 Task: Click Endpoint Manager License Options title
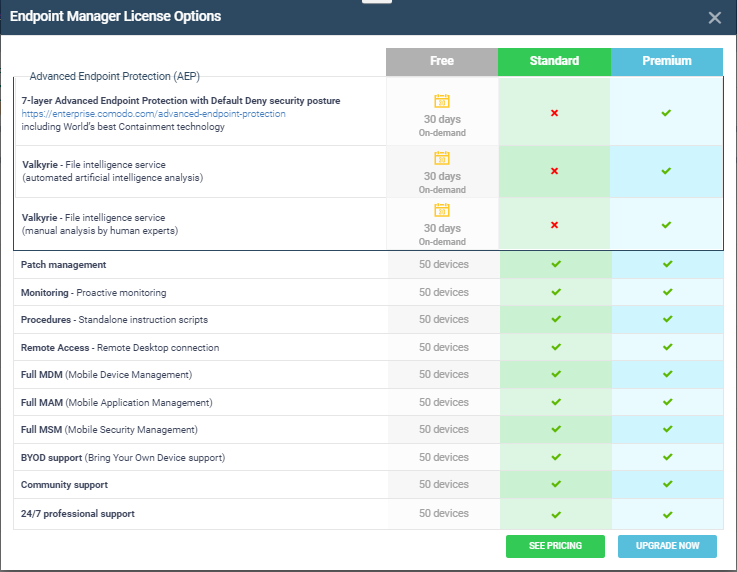tap(115, 16)
